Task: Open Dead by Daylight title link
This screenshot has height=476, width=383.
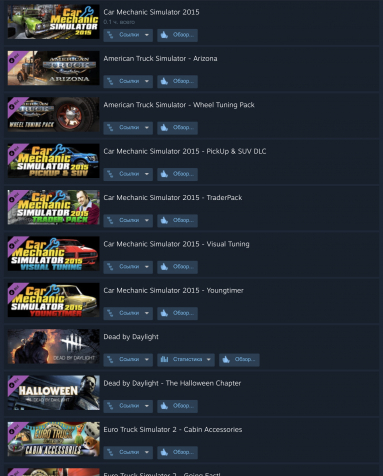Action: click(131, 337)
